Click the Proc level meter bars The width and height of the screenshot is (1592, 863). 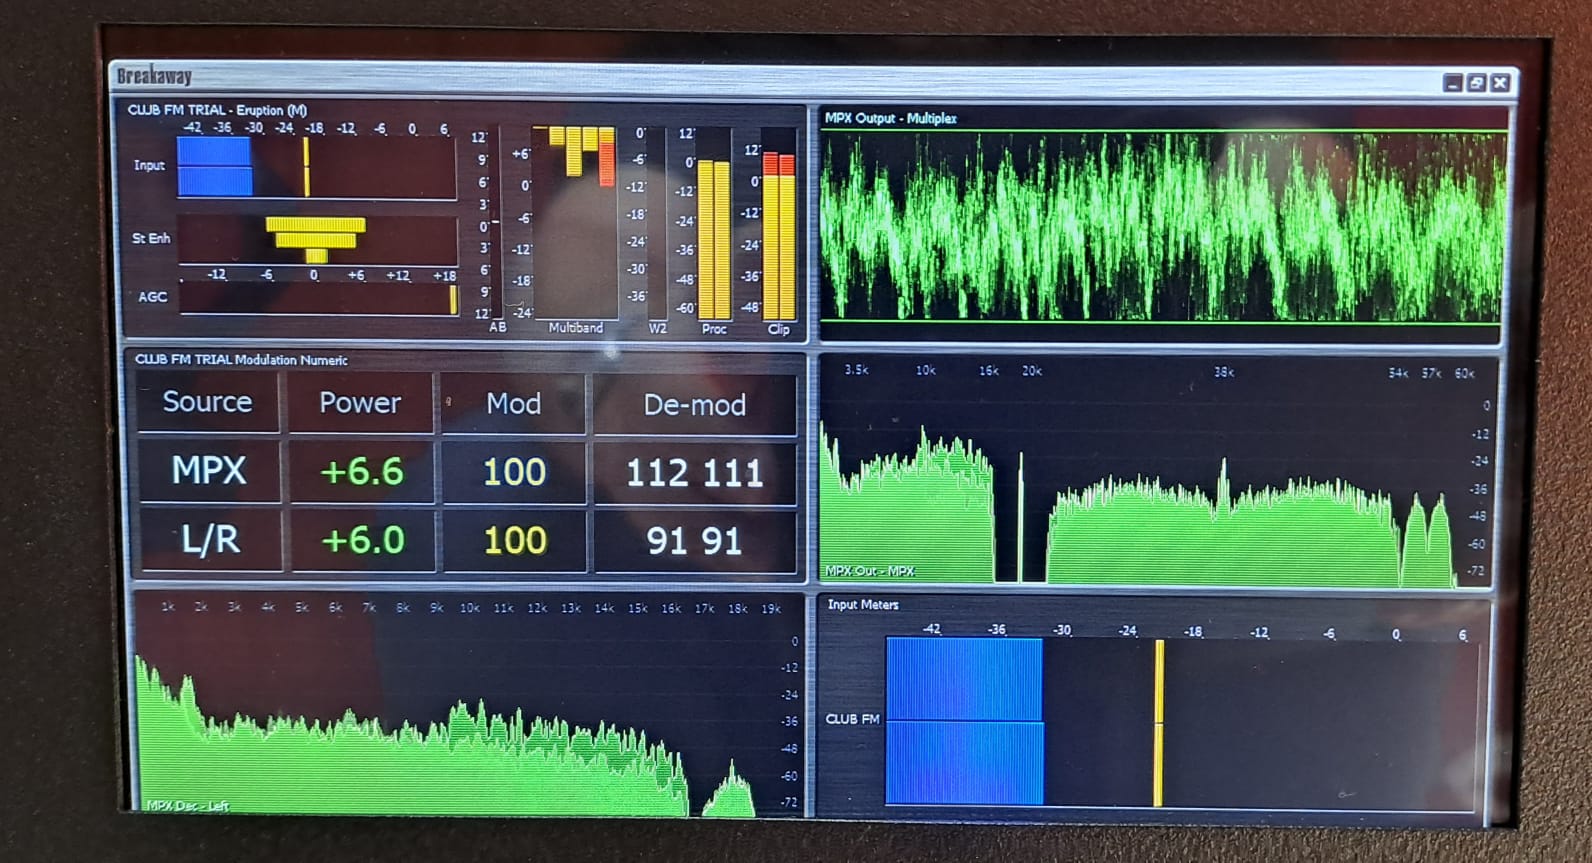[714, 240]
